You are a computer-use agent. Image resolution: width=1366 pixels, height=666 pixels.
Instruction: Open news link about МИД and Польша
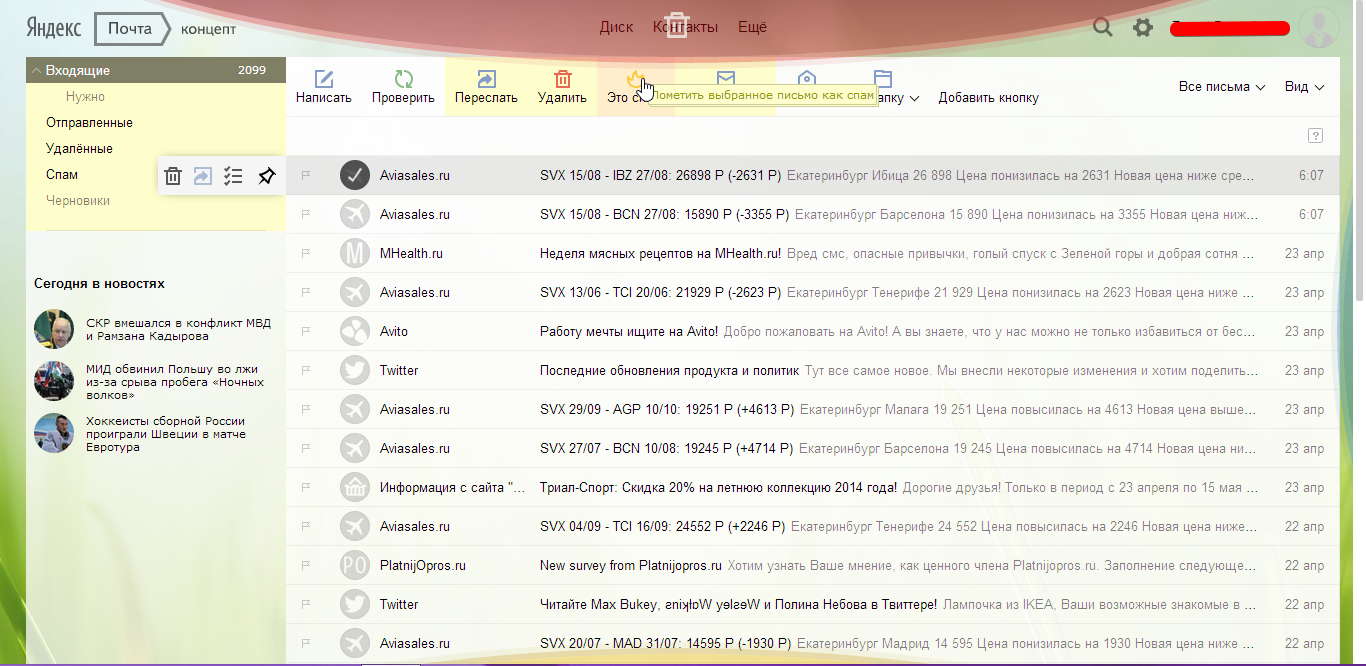point(175,381)
